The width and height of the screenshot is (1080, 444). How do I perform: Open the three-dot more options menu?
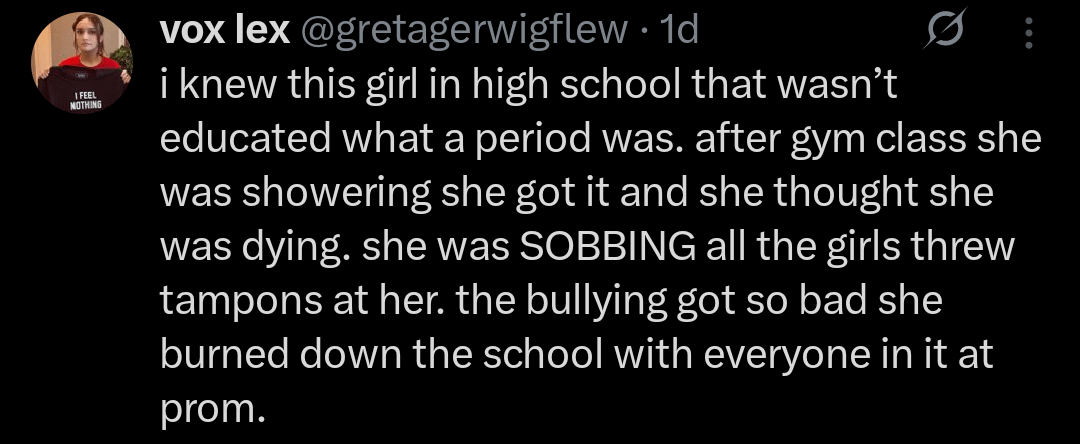pyautogui.click(x=1027, y=35)
